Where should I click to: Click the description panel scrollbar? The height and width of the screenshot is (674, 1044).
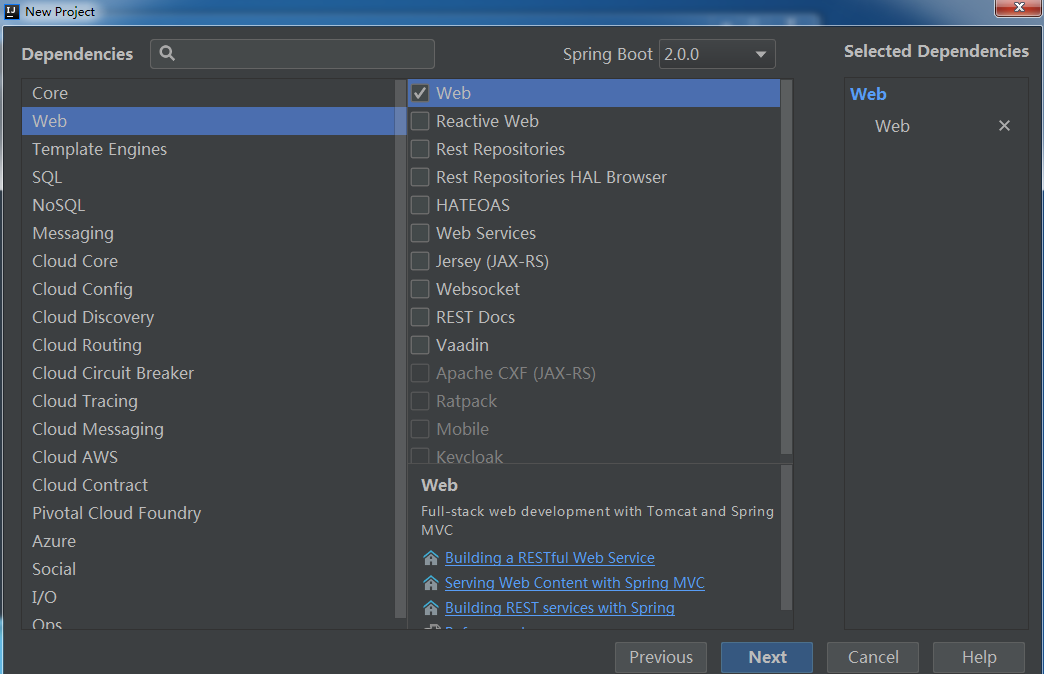tap(786, 538)
